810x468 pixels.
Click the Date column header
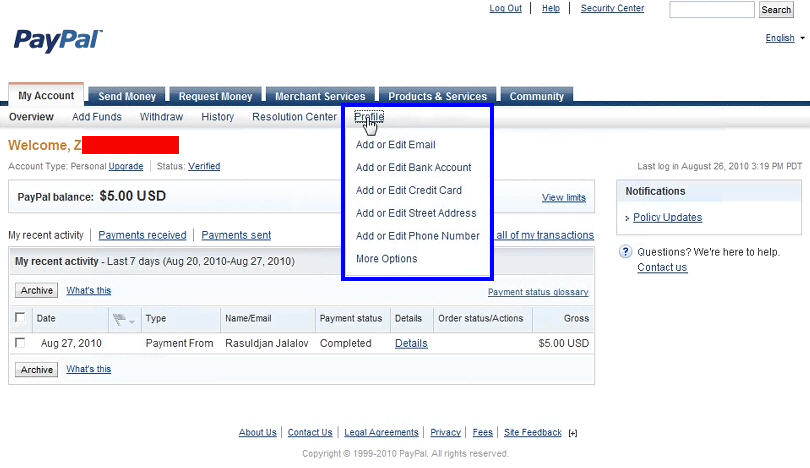click(46, 318)
